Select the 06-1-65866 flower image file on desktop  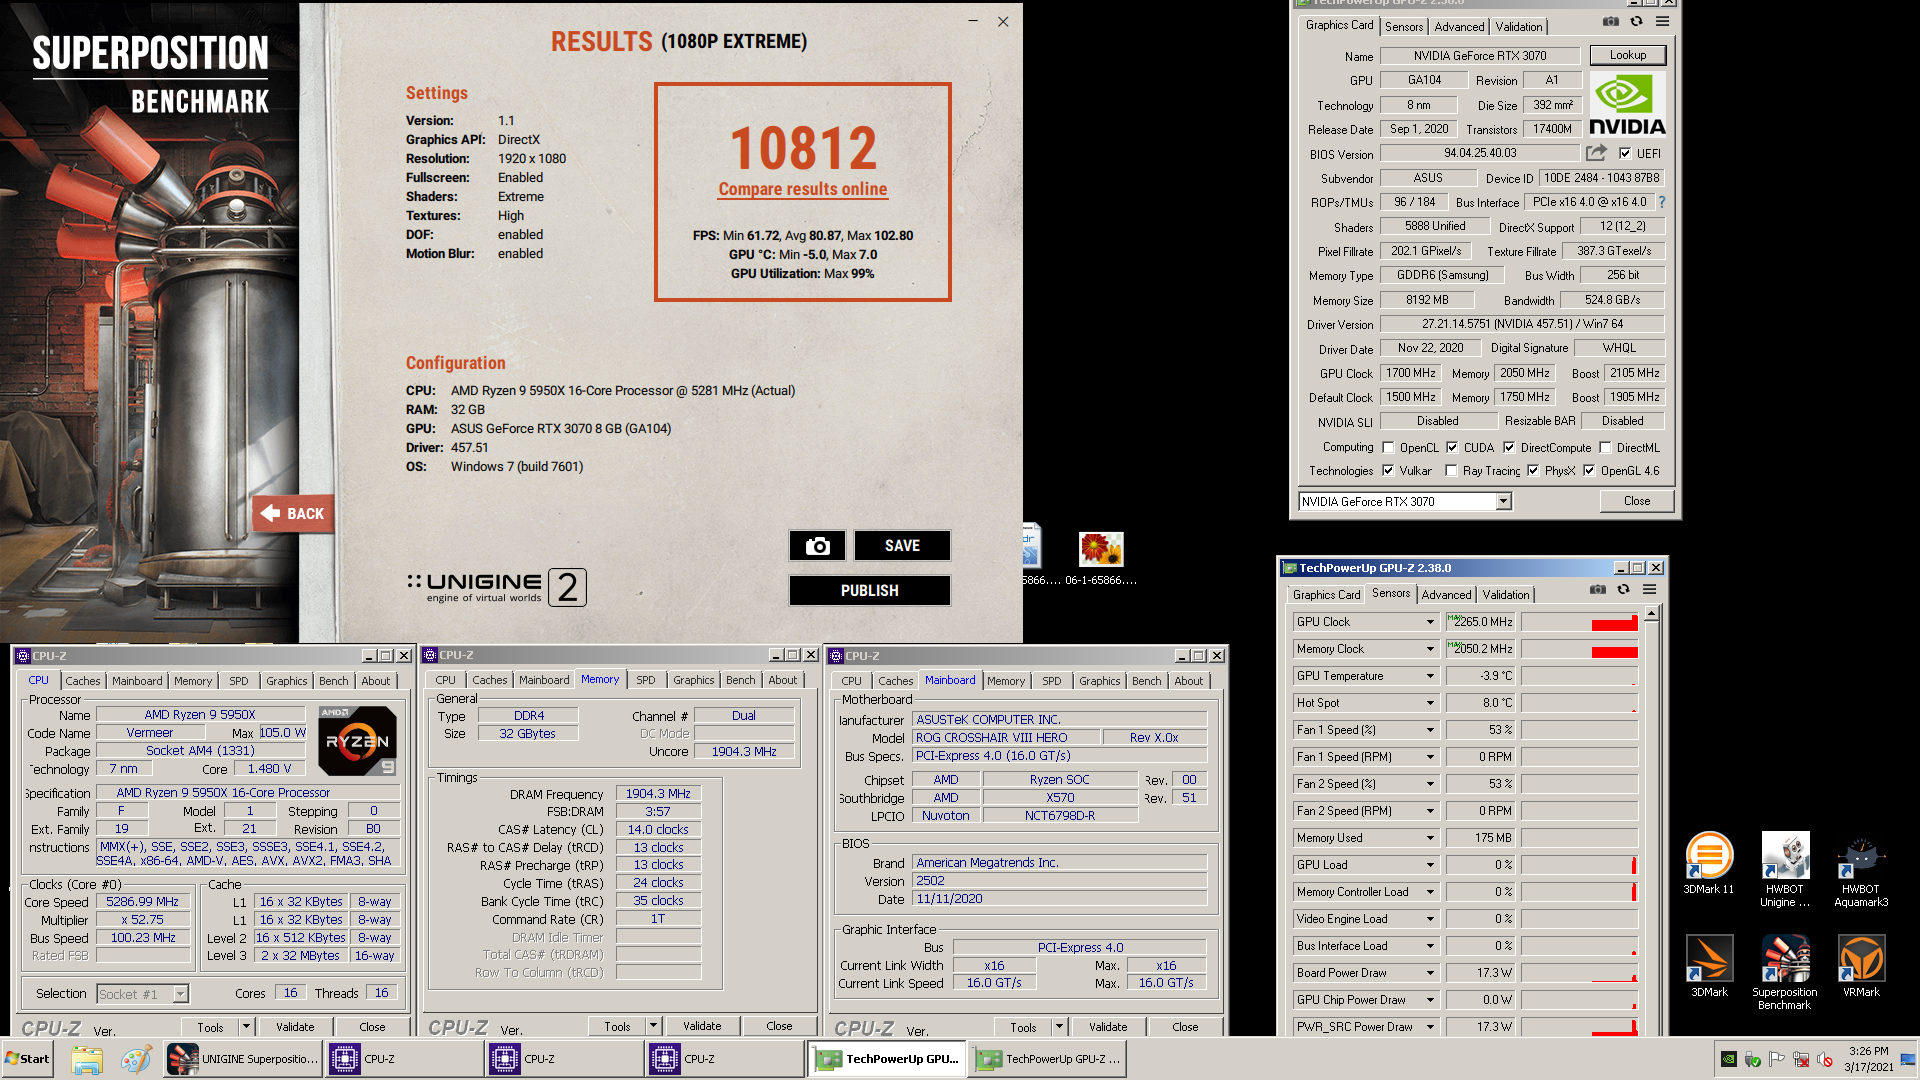coord(1101,558)
